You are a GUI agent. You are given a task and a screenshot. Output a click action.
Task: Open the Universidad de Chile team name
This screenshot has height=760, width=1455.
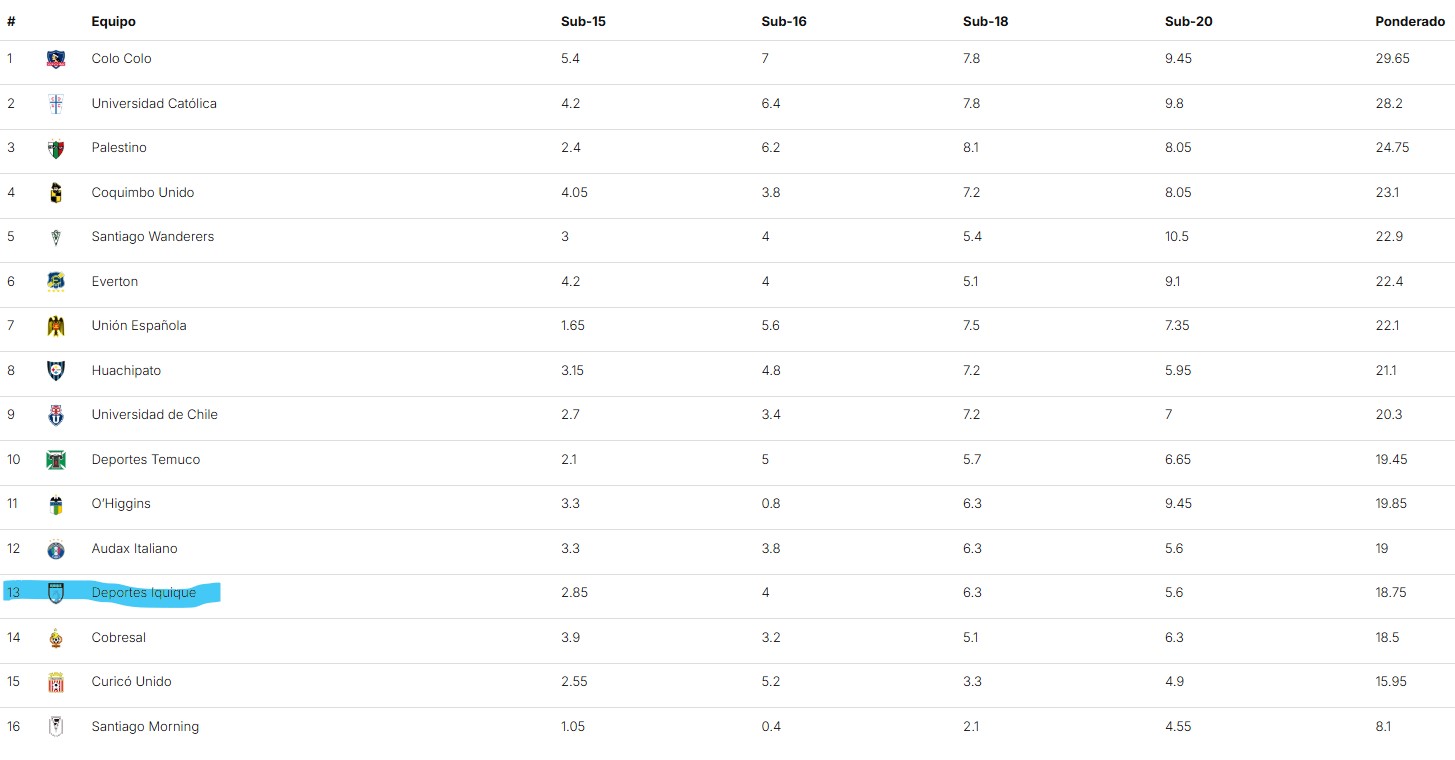[154, 415]
